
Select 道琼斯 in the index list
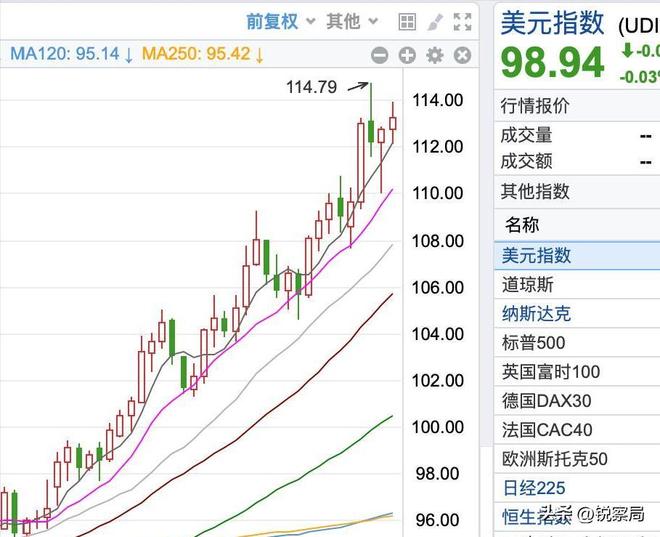(527, 285)
